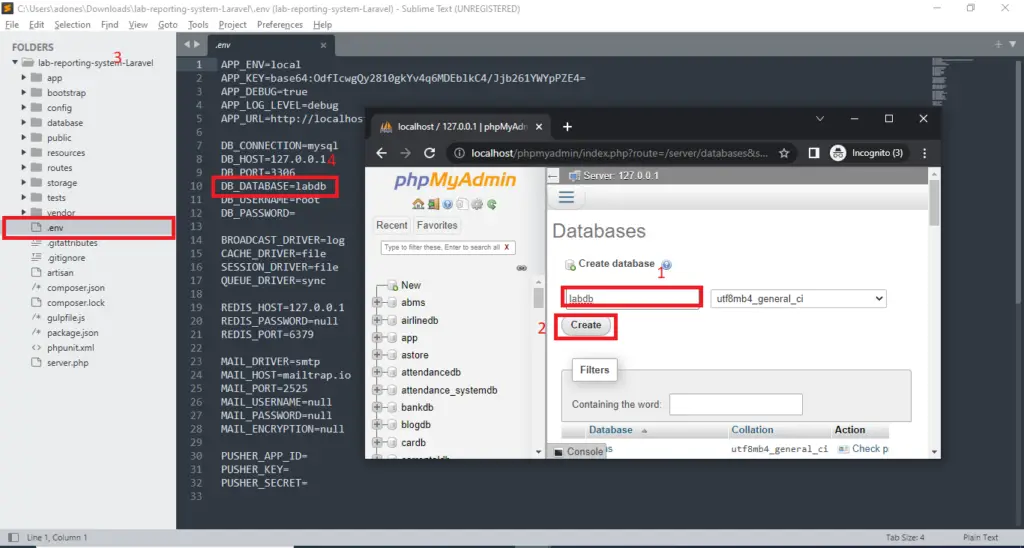
Task: Open the blogdb database link
Action: [x=416, y=425]
